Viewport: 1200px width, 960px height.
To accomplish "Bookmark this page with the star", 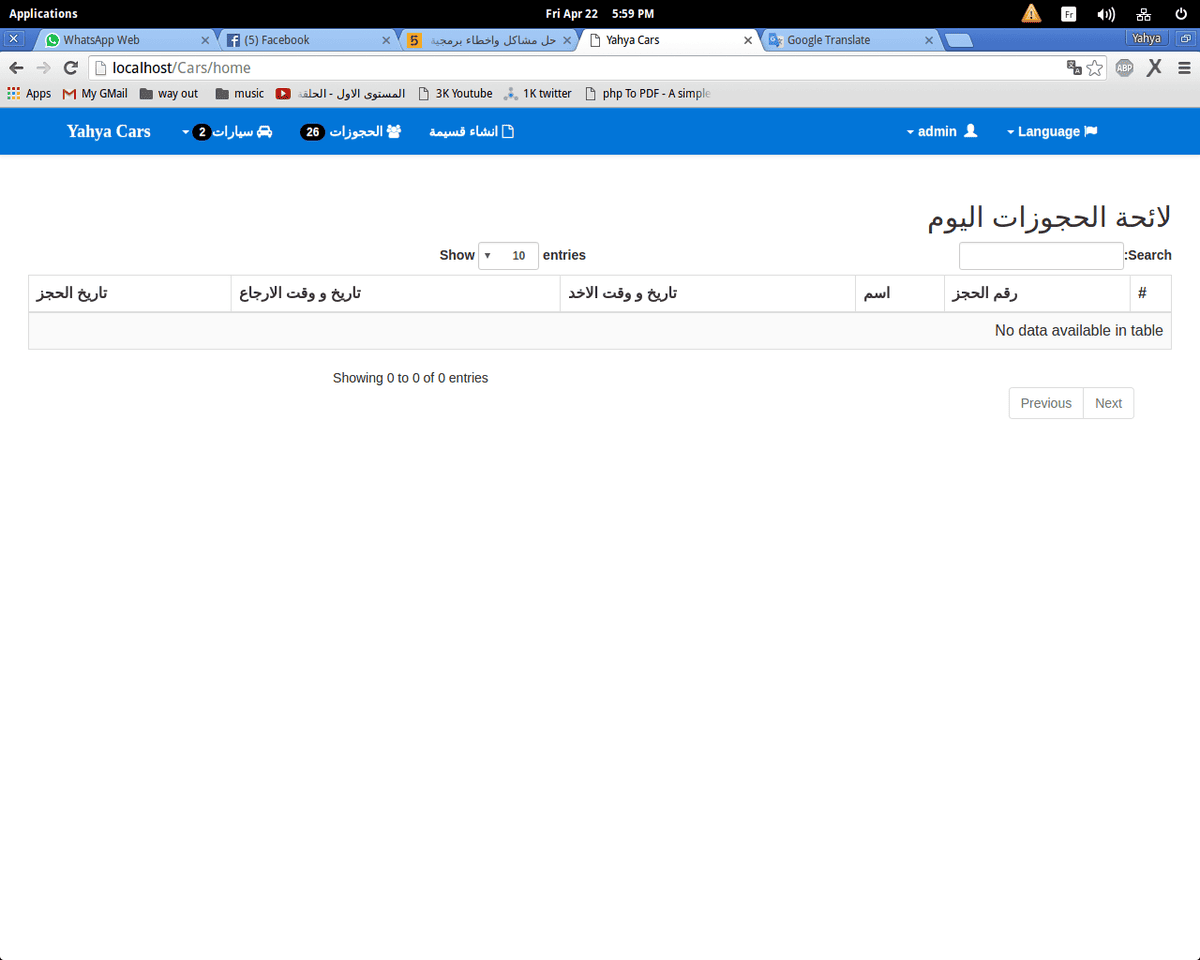I will click(1095, 68).
